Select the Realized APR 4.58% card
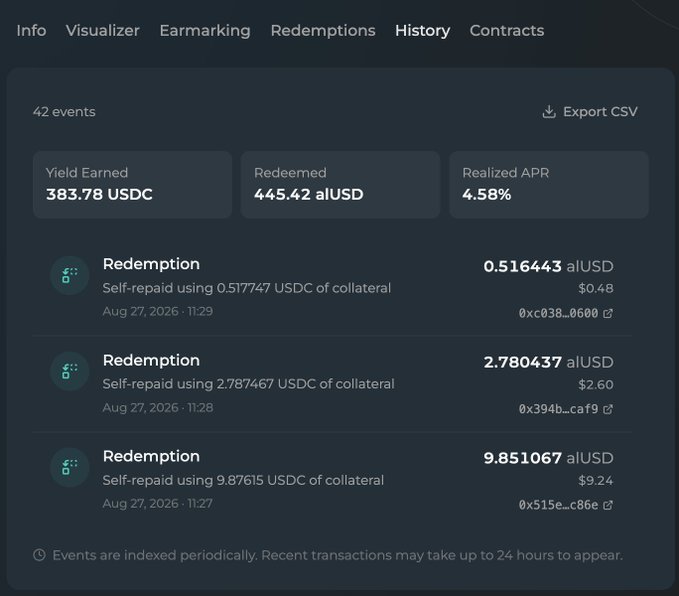Screen dimensions: 679x596 [549, 185]
